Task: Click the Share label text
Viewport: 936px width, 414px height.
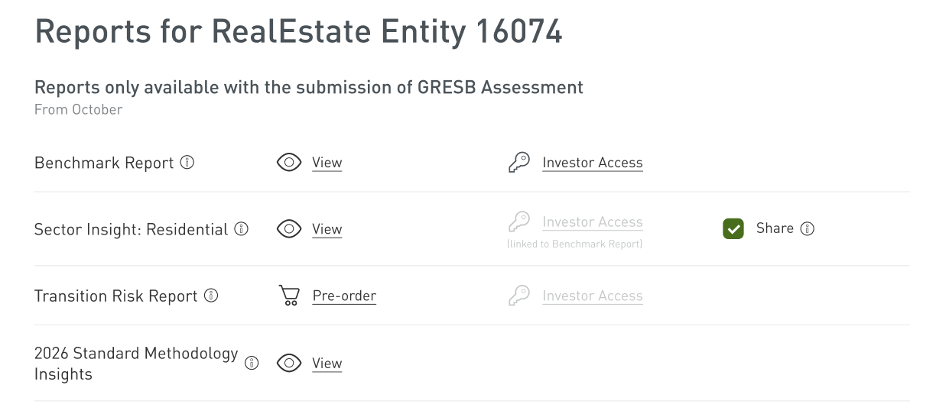Action: coord(774,228)
